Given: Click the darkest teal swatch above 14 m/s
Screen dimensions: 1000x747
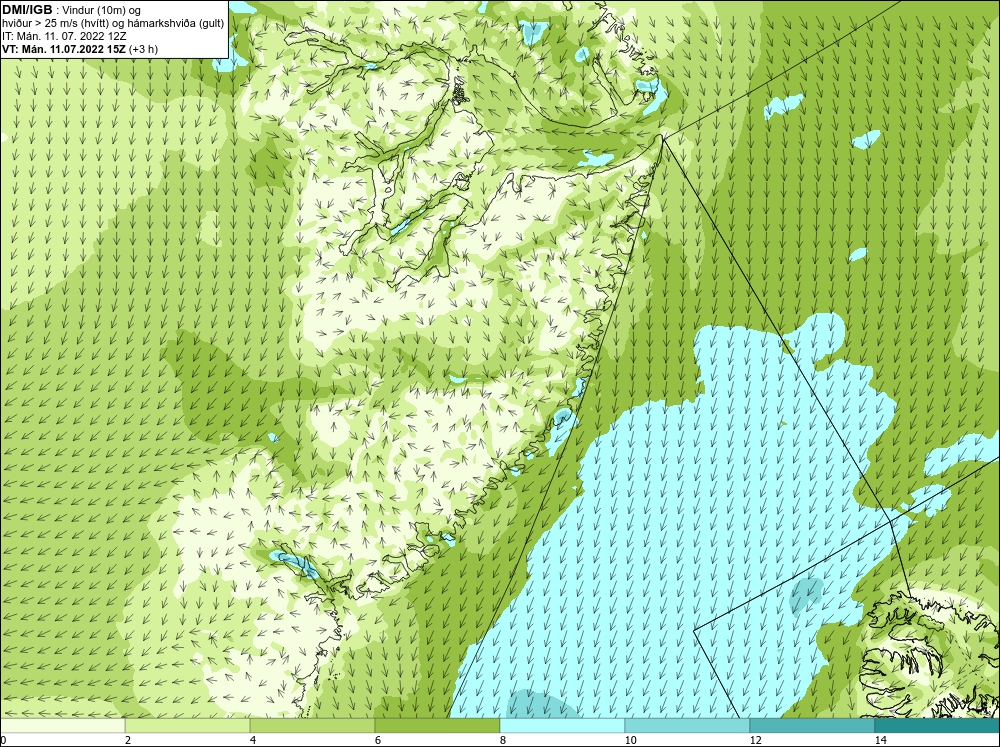Looking at the screenshot, I should click(x=938, y=725).
